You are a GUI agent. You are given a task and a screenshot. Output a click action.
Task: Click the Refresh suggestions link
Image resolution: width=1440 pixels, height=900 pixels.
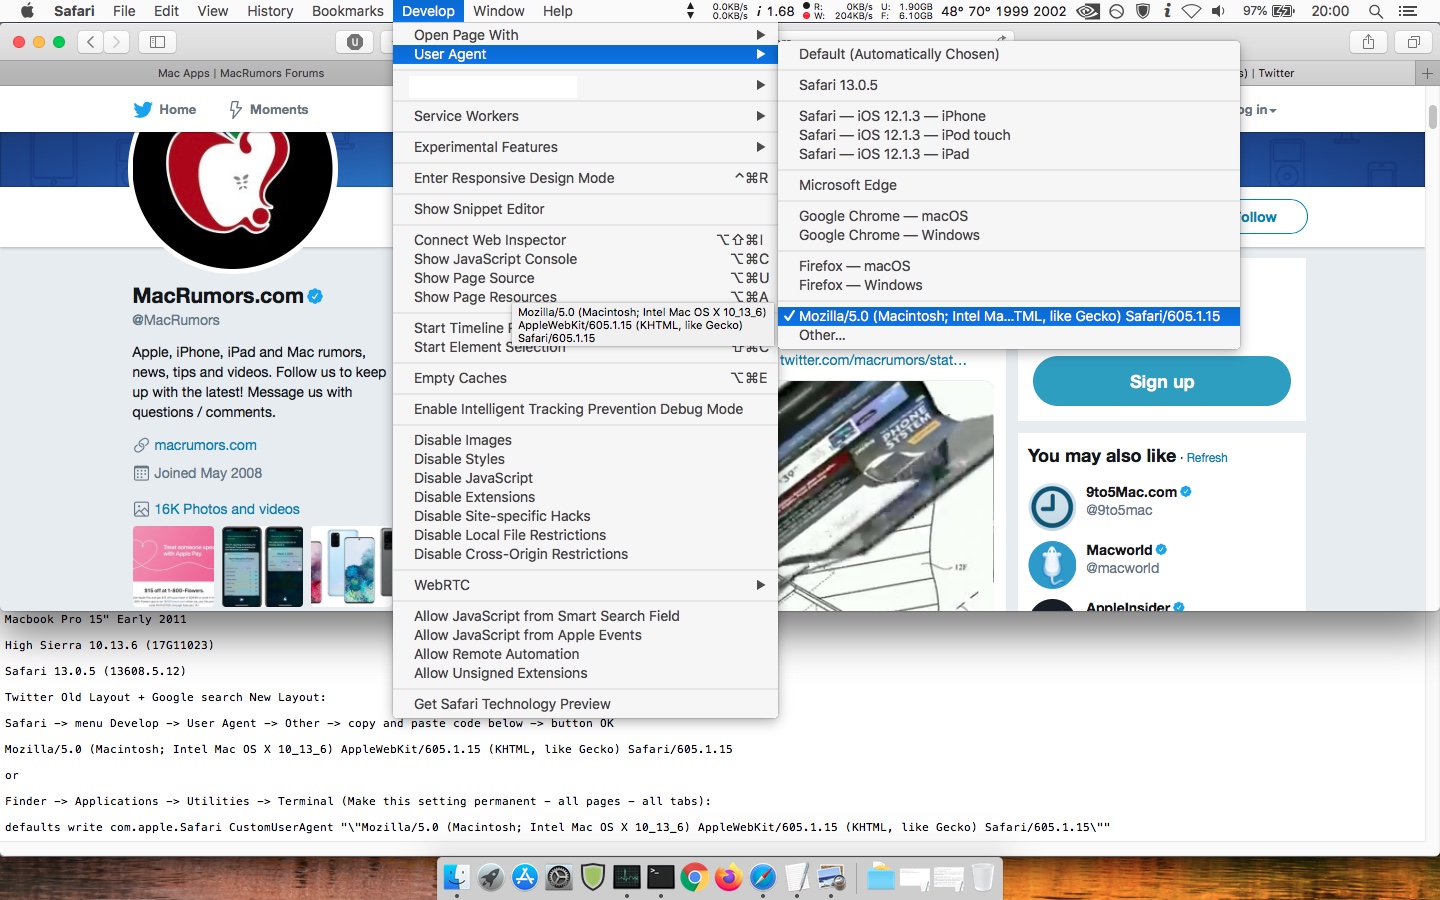coord(1207,458)
